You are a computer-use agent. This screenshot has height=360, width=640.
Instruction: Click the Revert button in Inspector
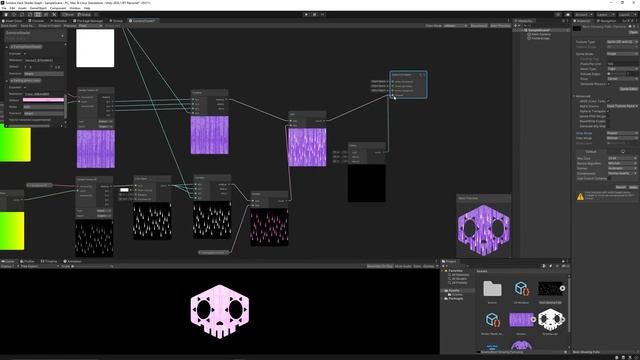coord(621,187)
